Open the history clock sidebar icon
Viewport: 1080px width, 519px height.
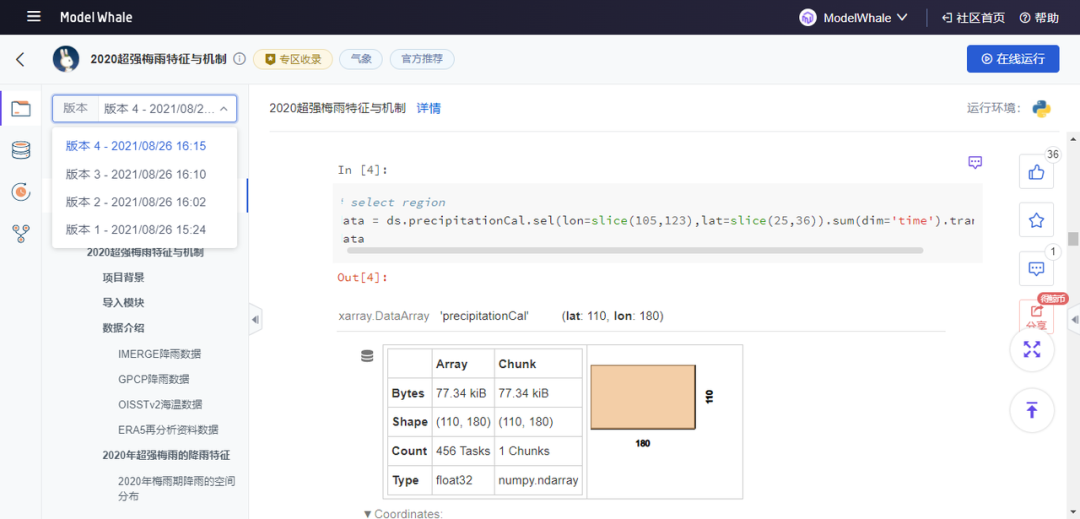[21, 192]
